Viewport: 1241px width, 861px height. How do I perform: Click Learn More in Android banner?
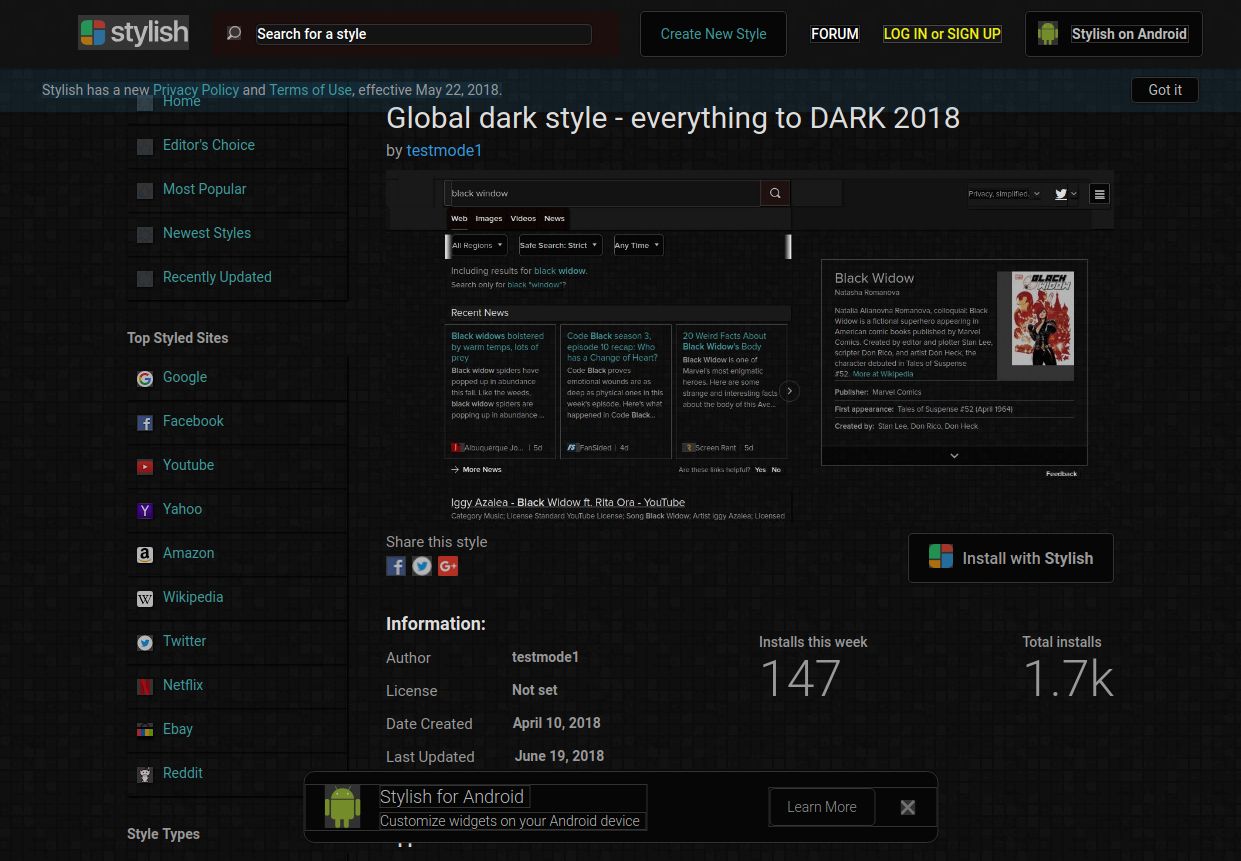click(822, 807)
